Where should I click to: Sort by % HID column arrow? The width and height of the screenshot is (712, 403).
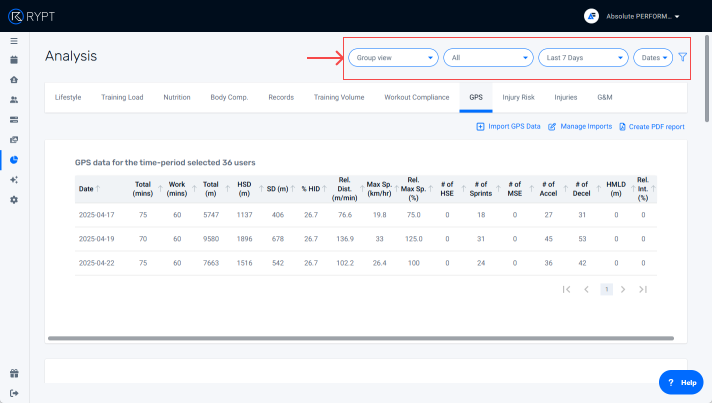coord(325,189)
